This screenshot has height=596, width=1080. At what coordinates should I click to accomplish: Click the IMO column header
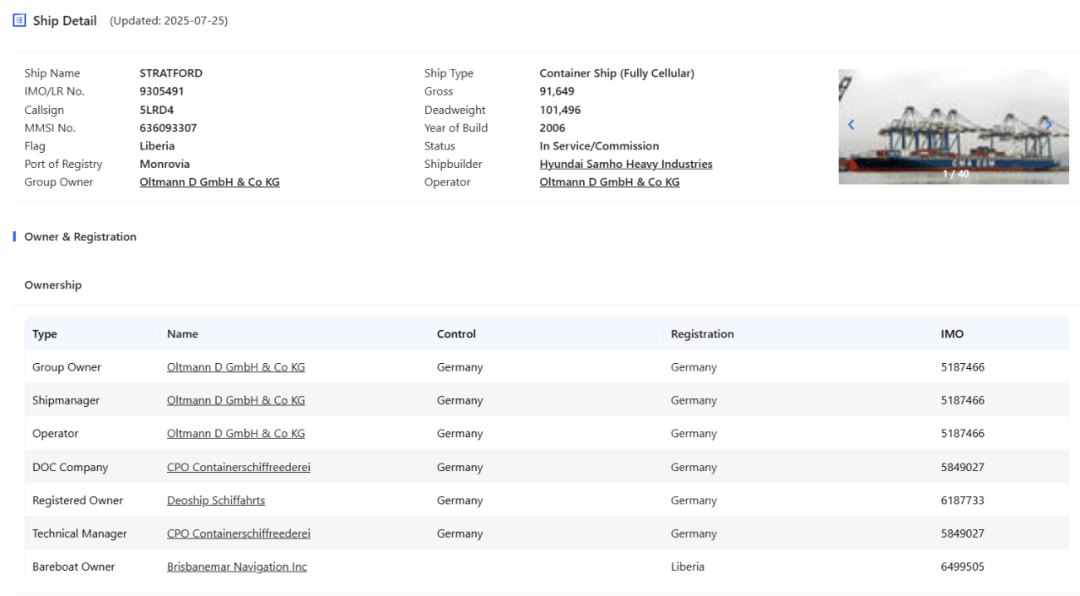[x=952, y=333]
